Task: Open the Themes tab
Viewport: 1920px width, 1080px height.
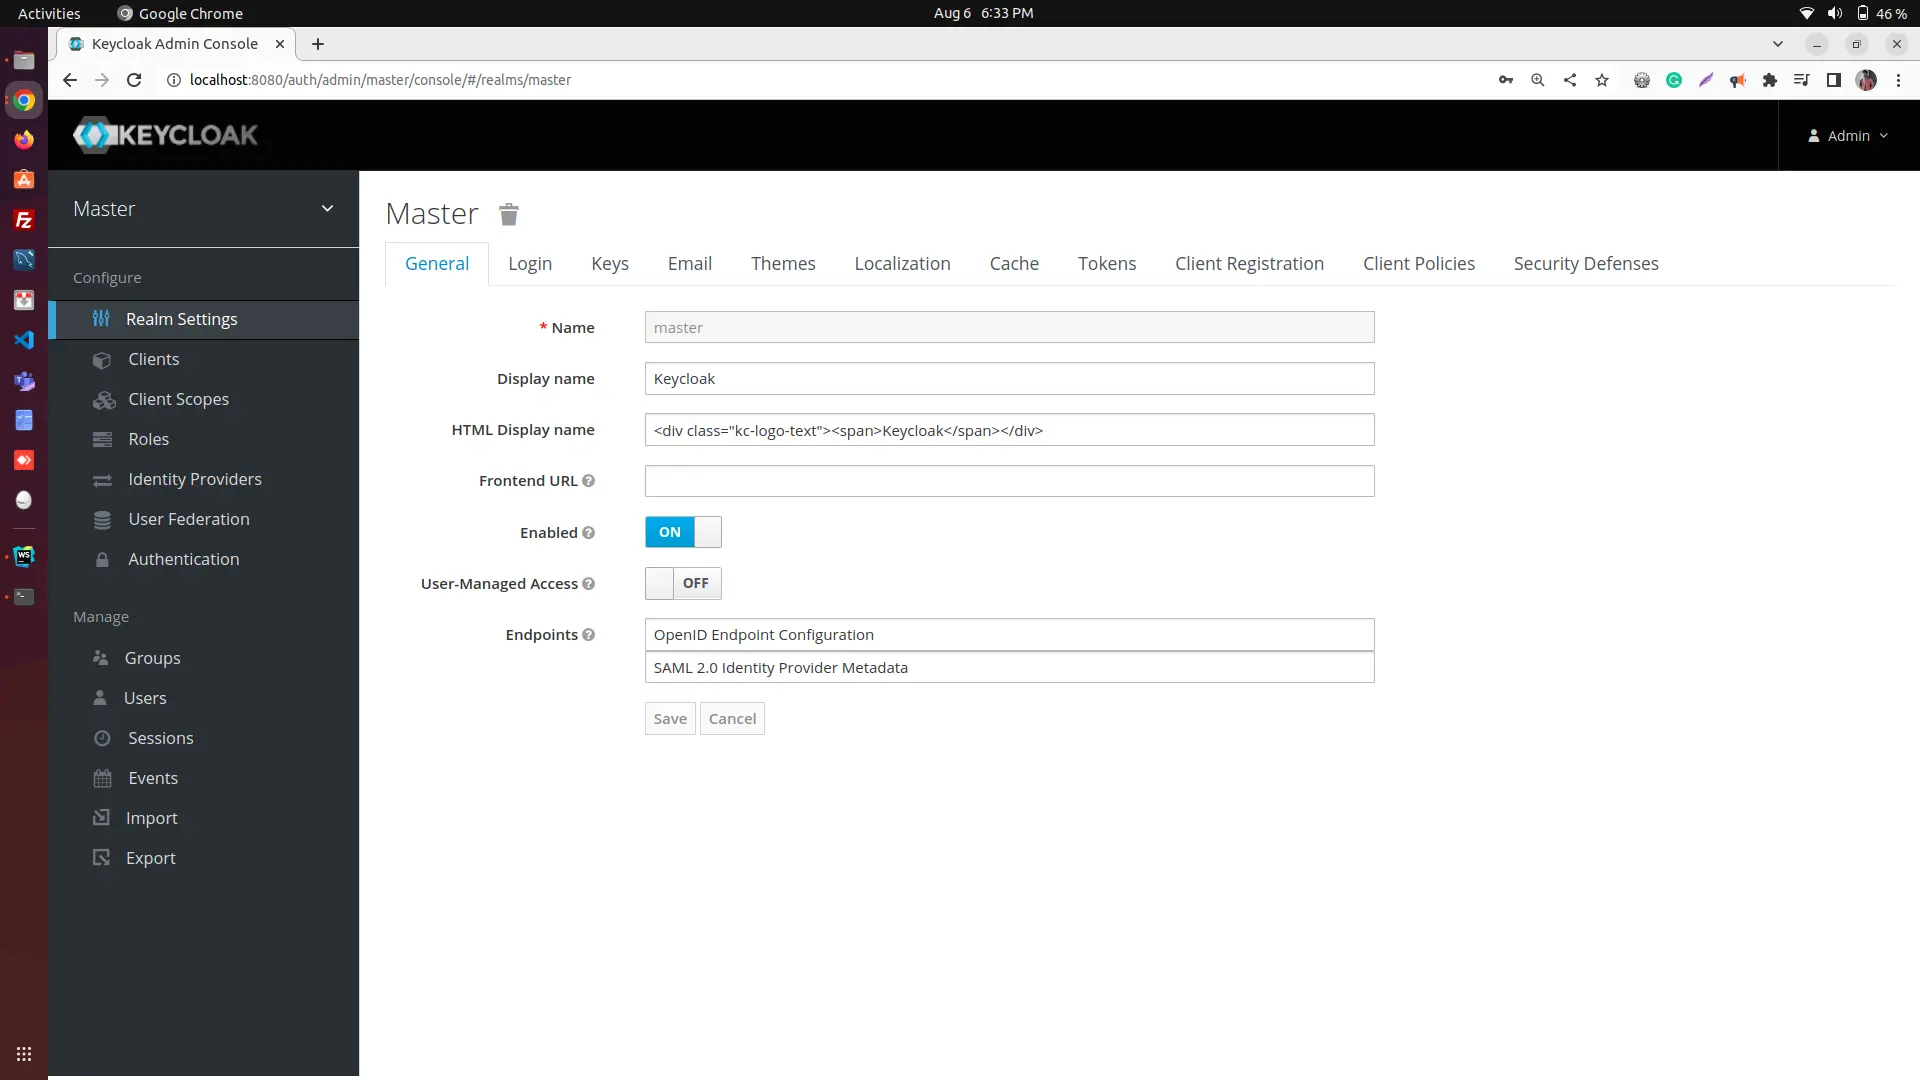Action: [x=783, y=264]
